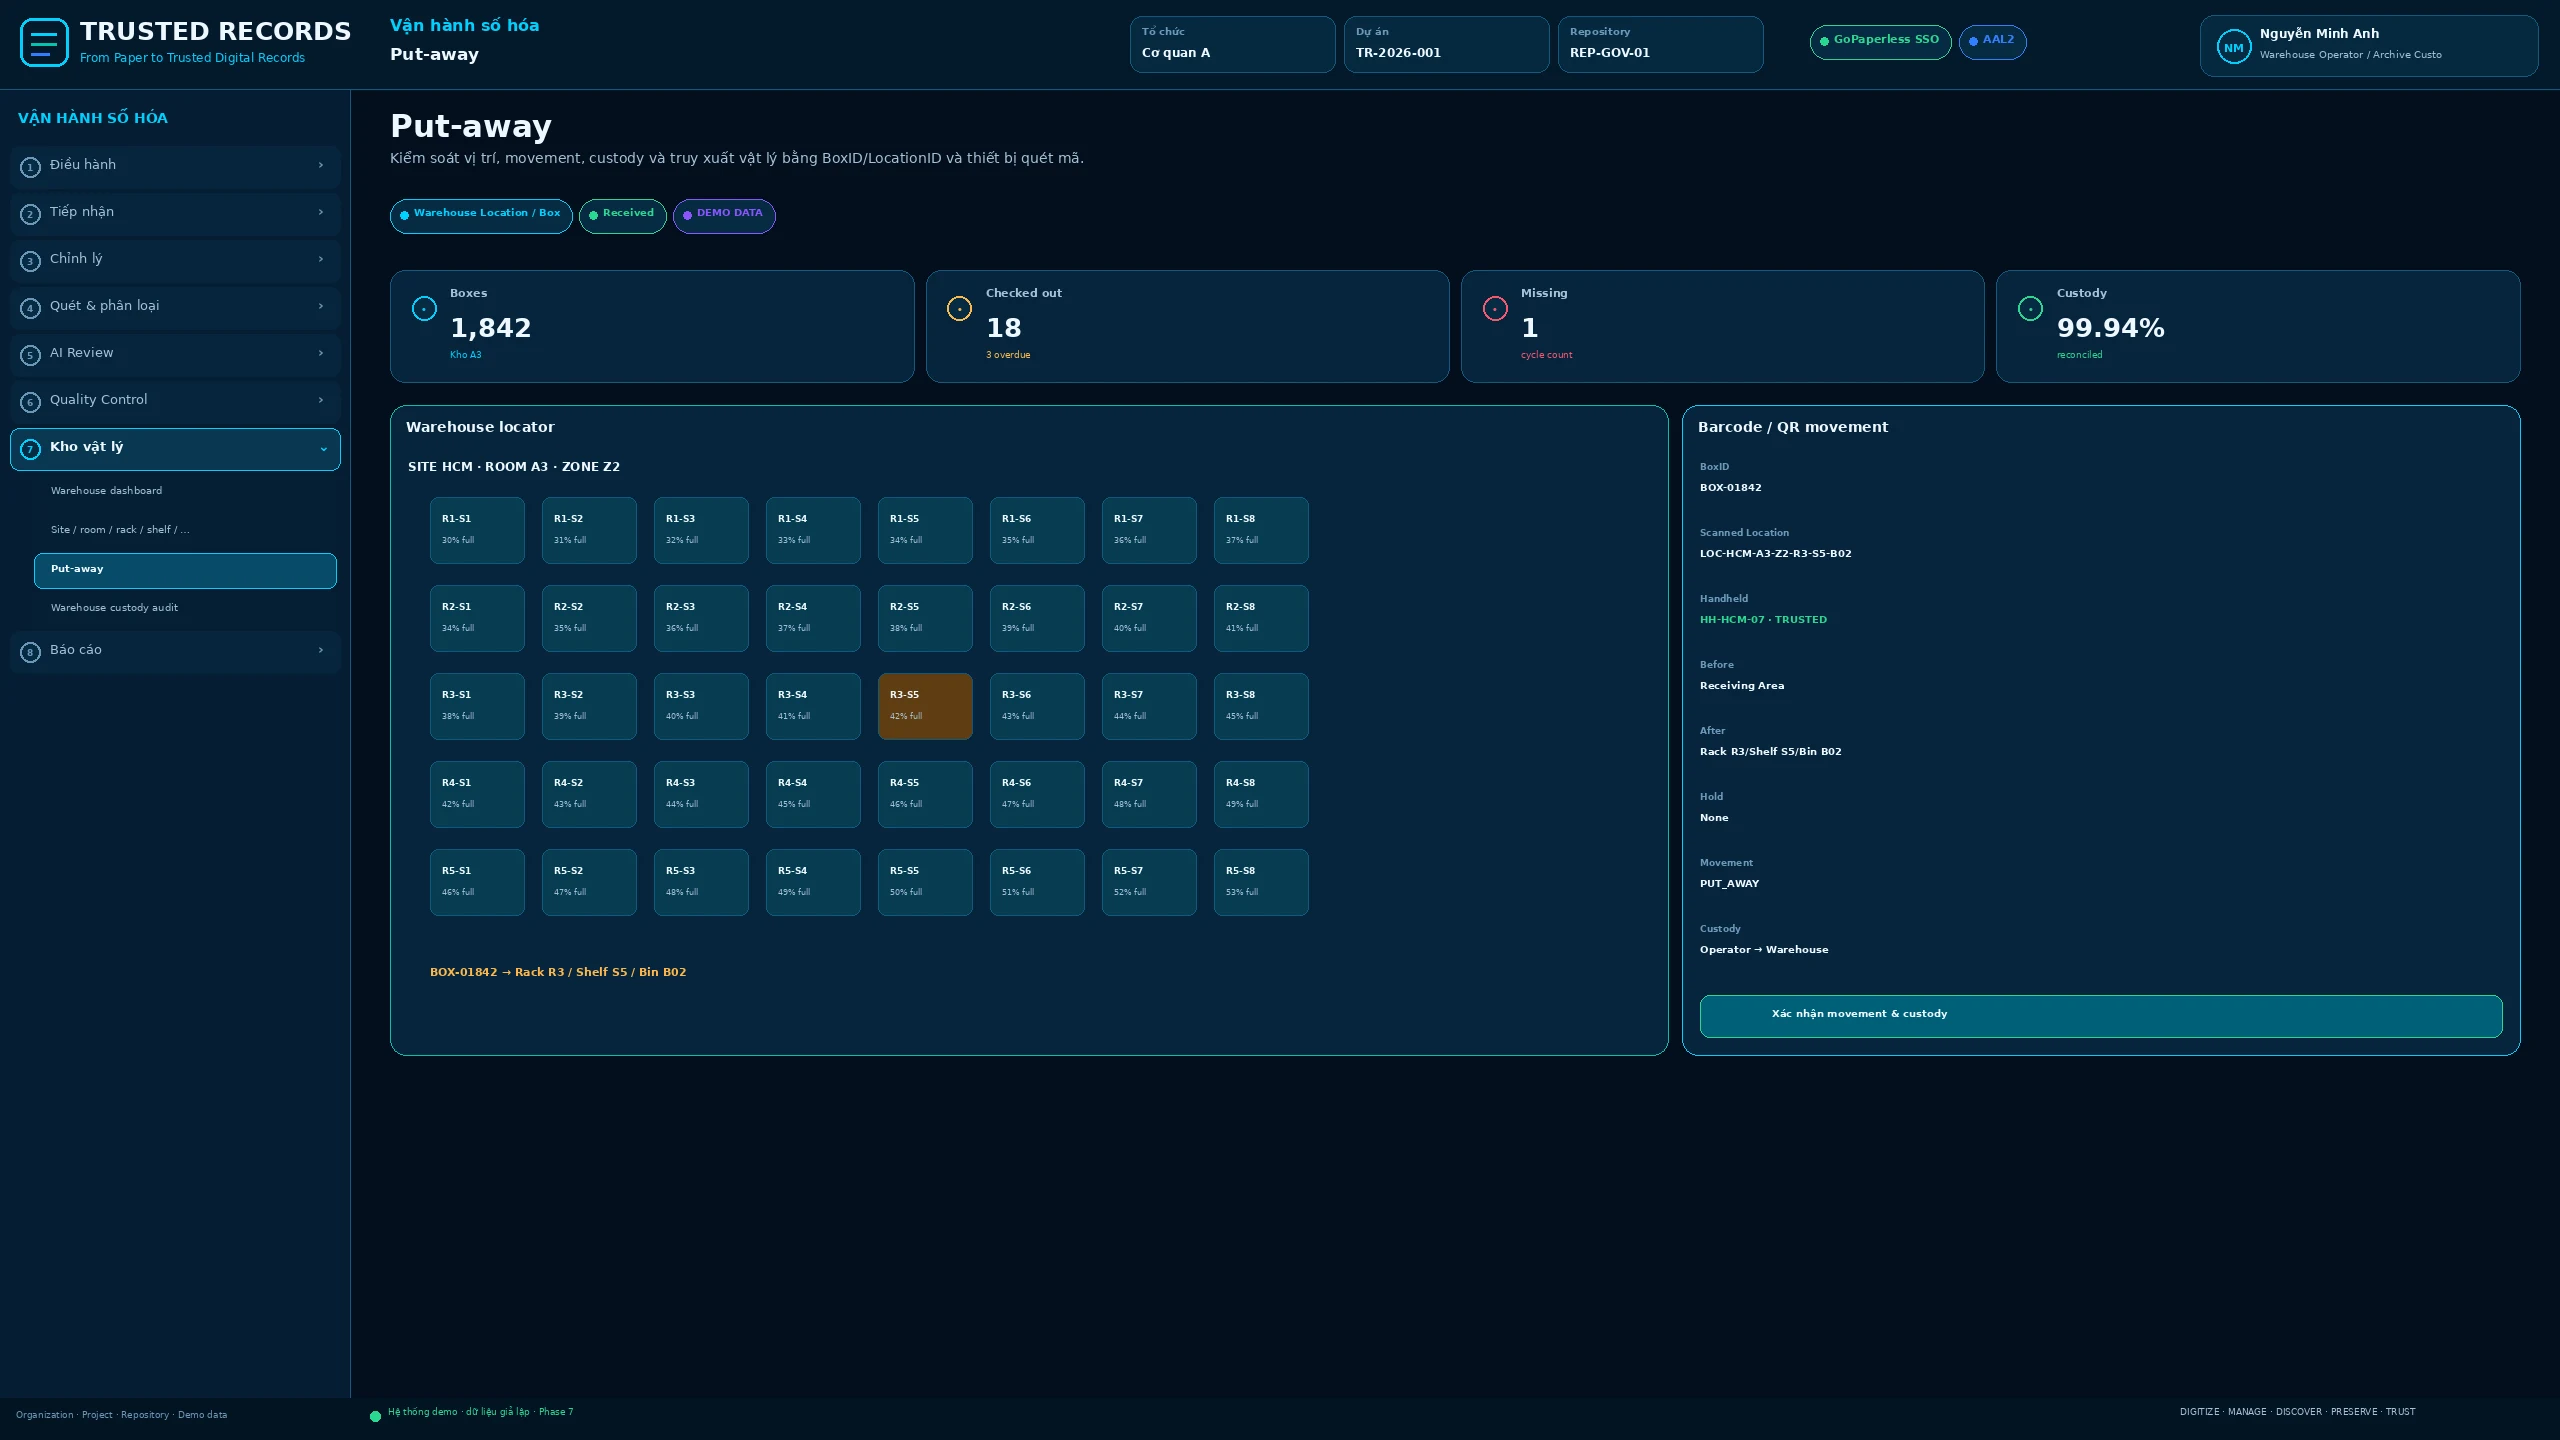Click the GoPaperless SSO badge
This screenshot has height=1440, width=2560.
click(x=1880, y=42)
